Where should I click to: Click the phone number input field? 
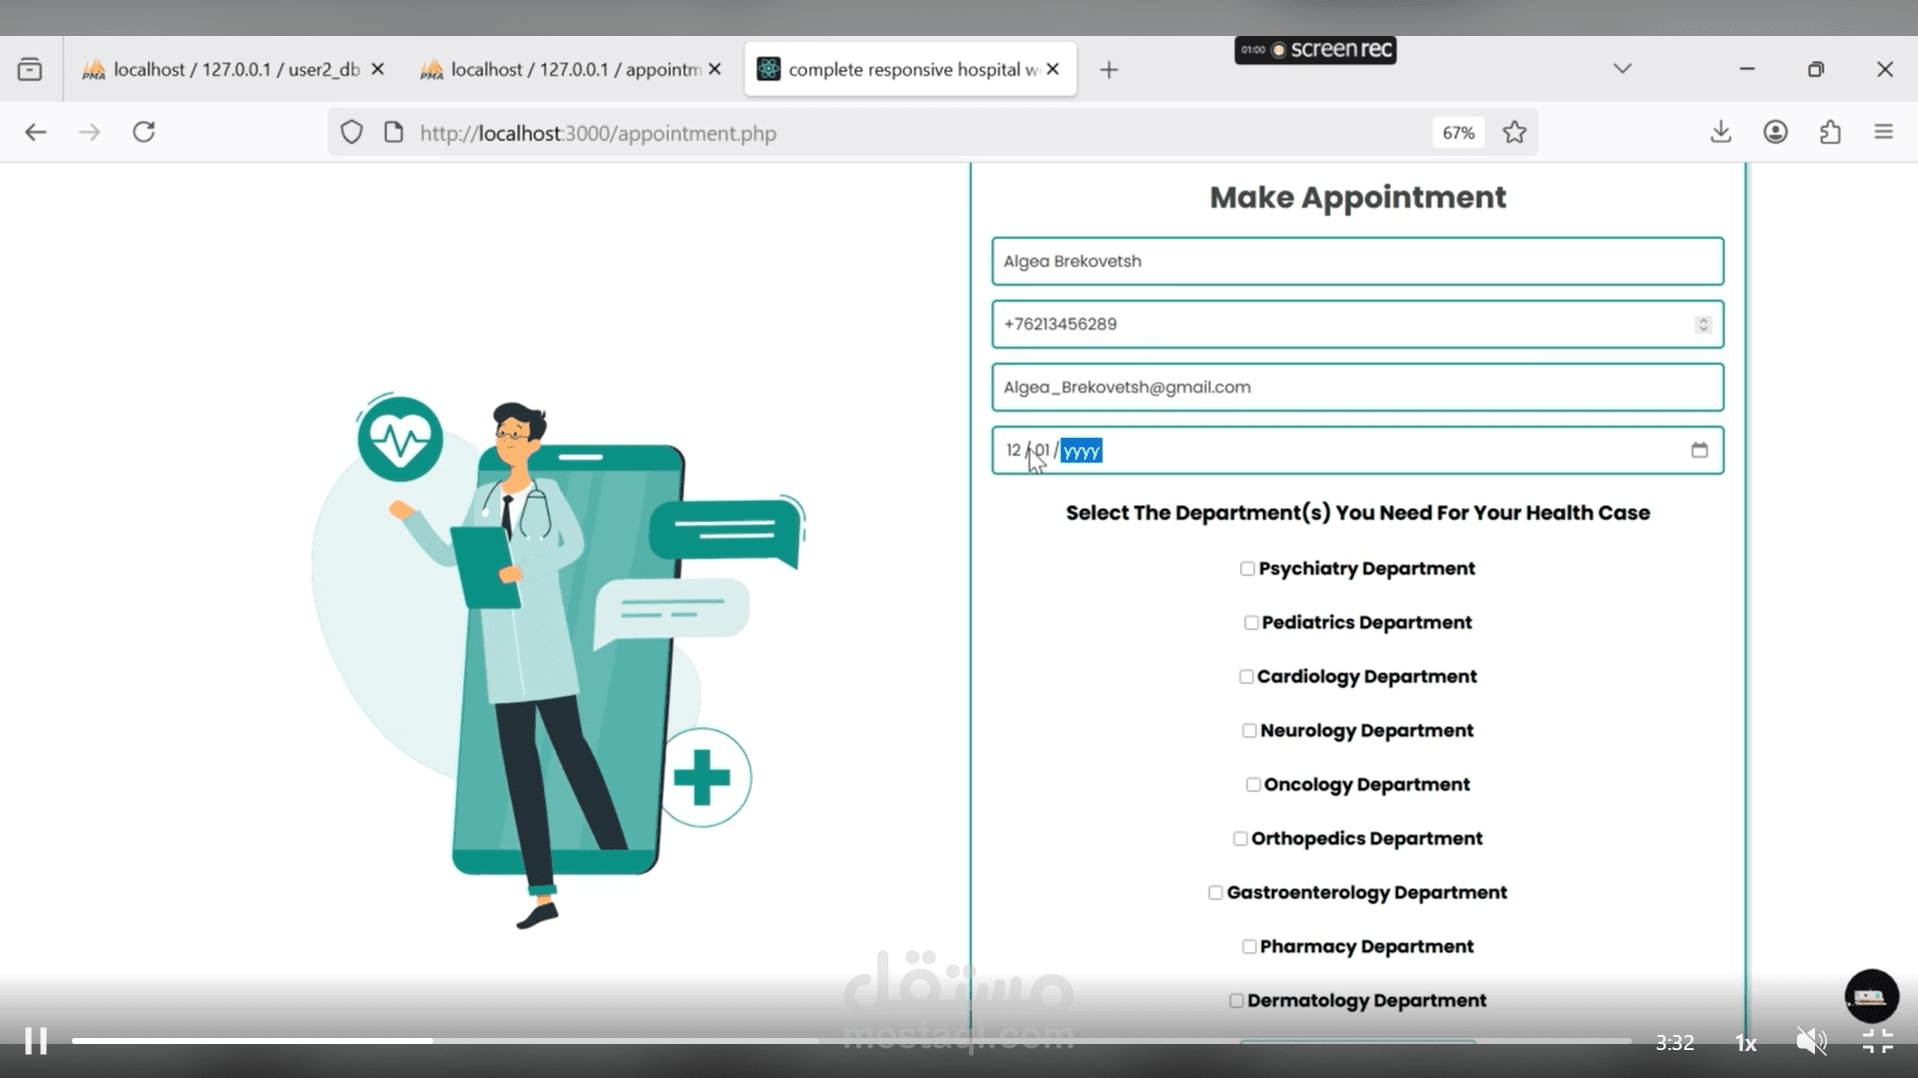click(x=1357, y=324)
